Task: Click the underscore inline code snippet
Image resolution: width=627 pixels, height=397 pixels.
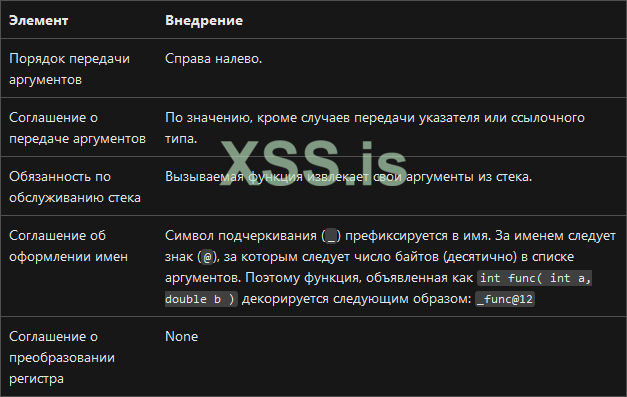Action: tap(331, 236)
